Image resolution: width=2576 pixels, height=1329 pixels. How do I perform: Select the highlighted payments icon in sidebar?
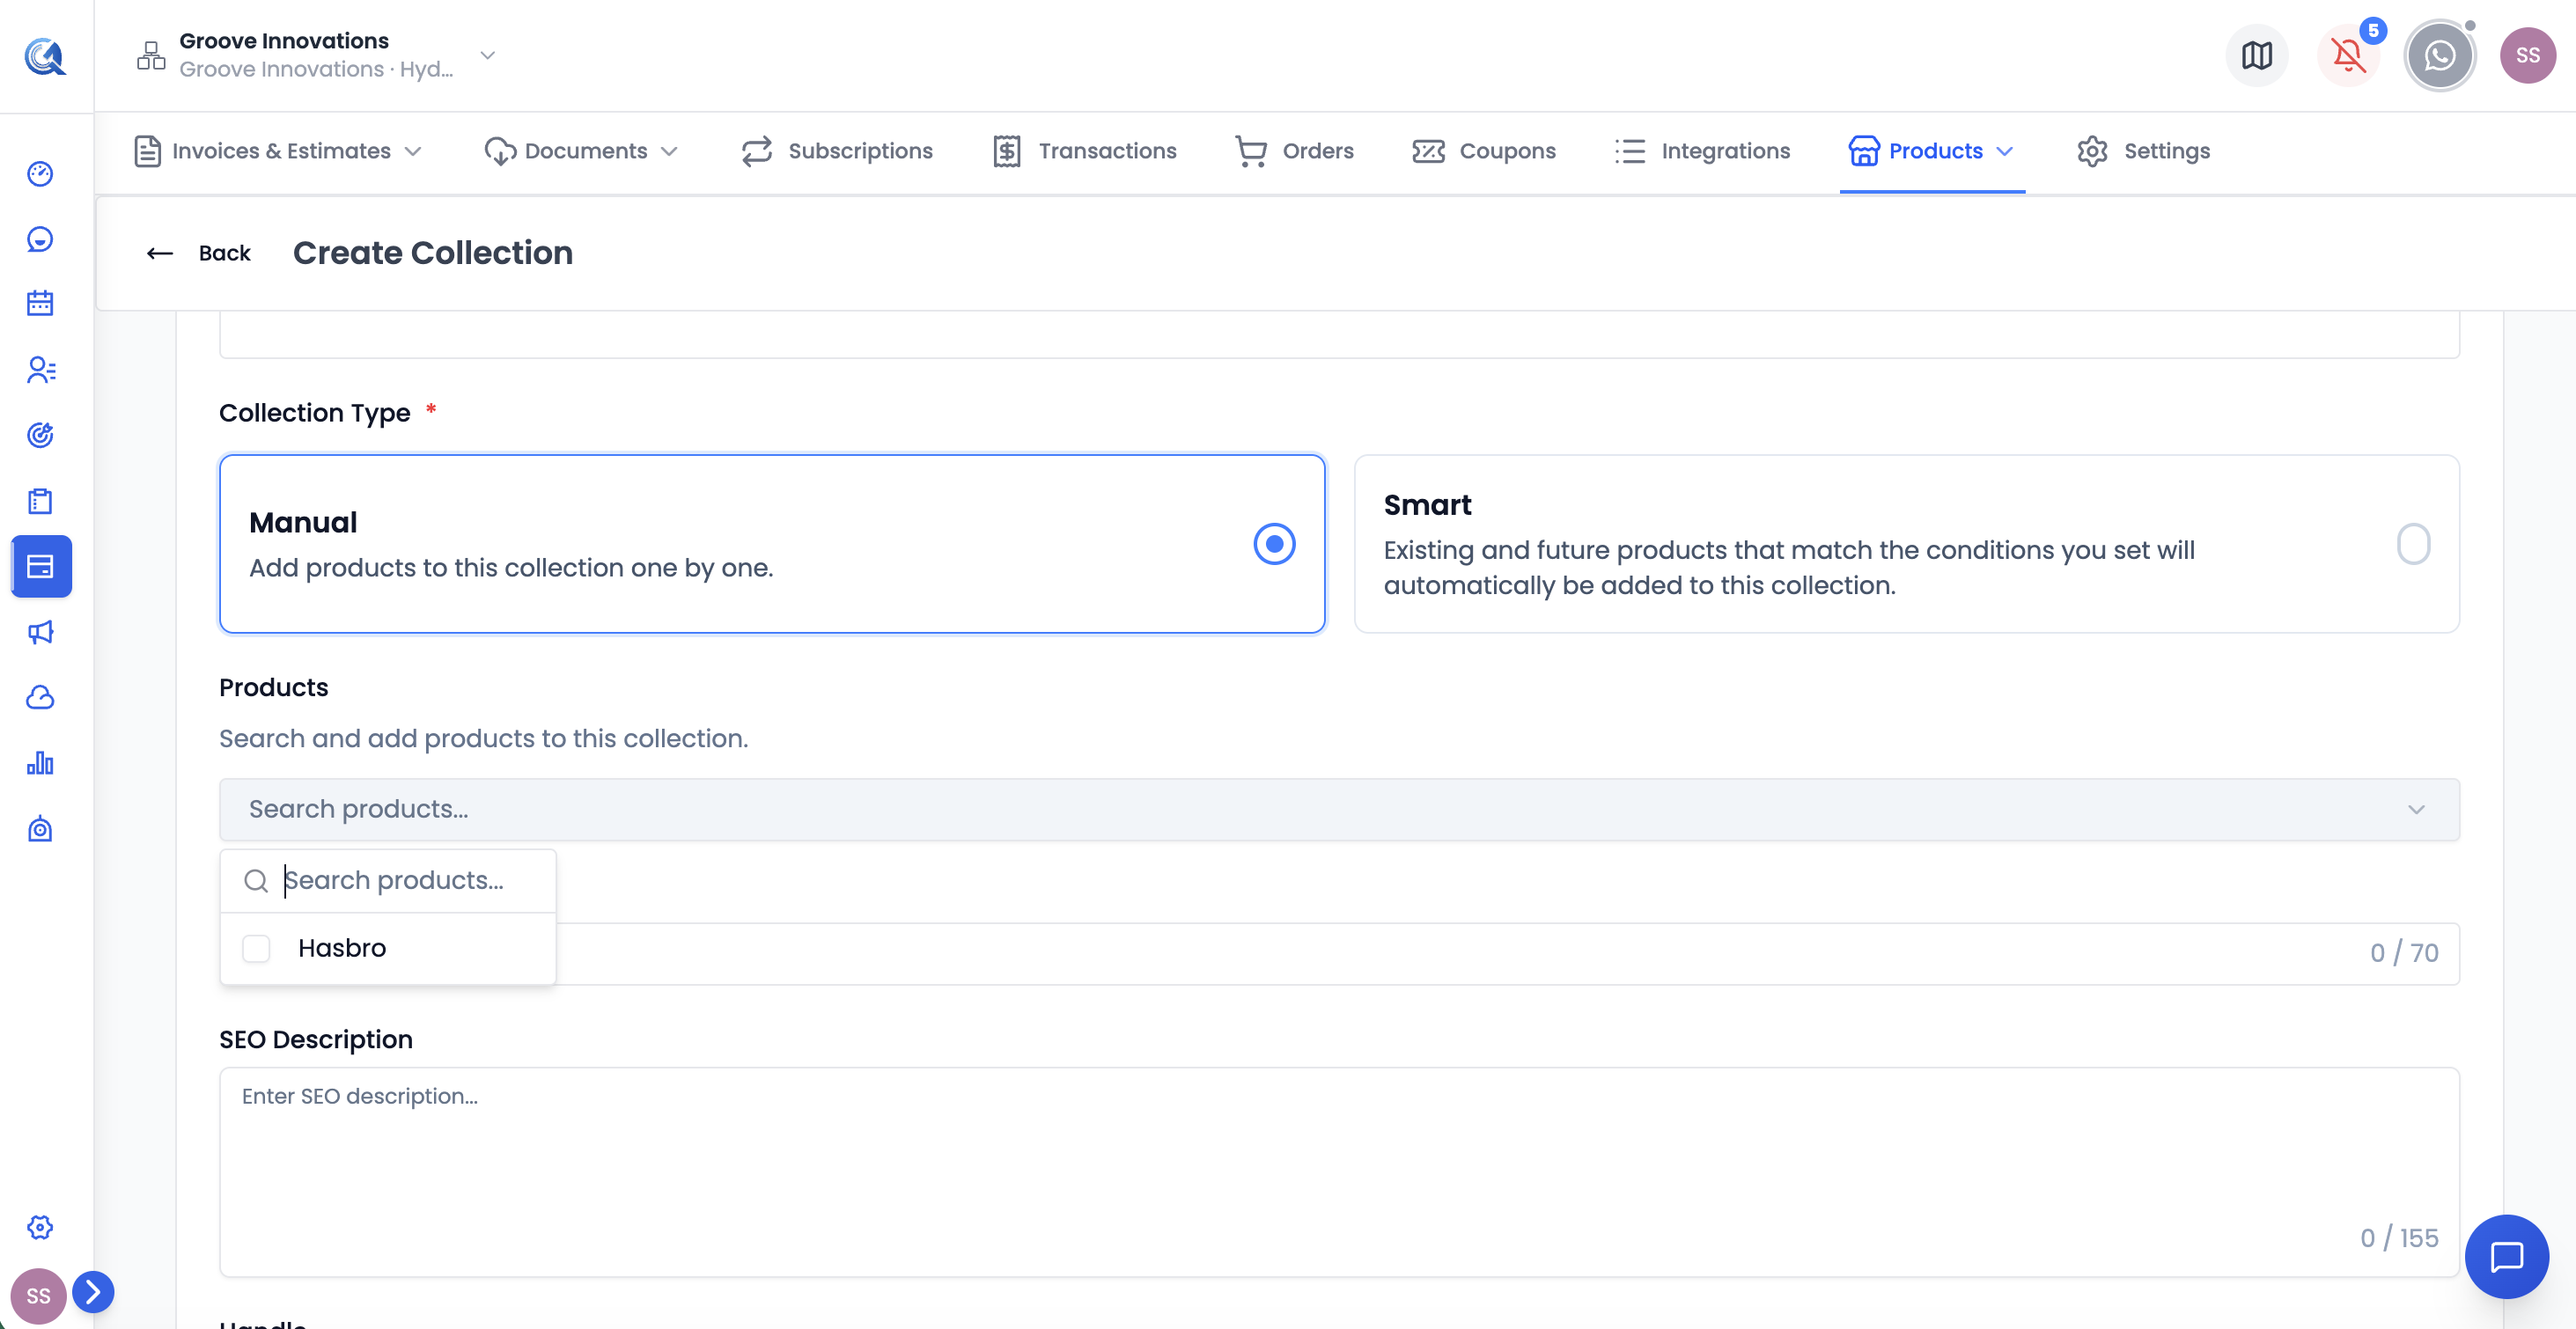[x=41, y=566]
